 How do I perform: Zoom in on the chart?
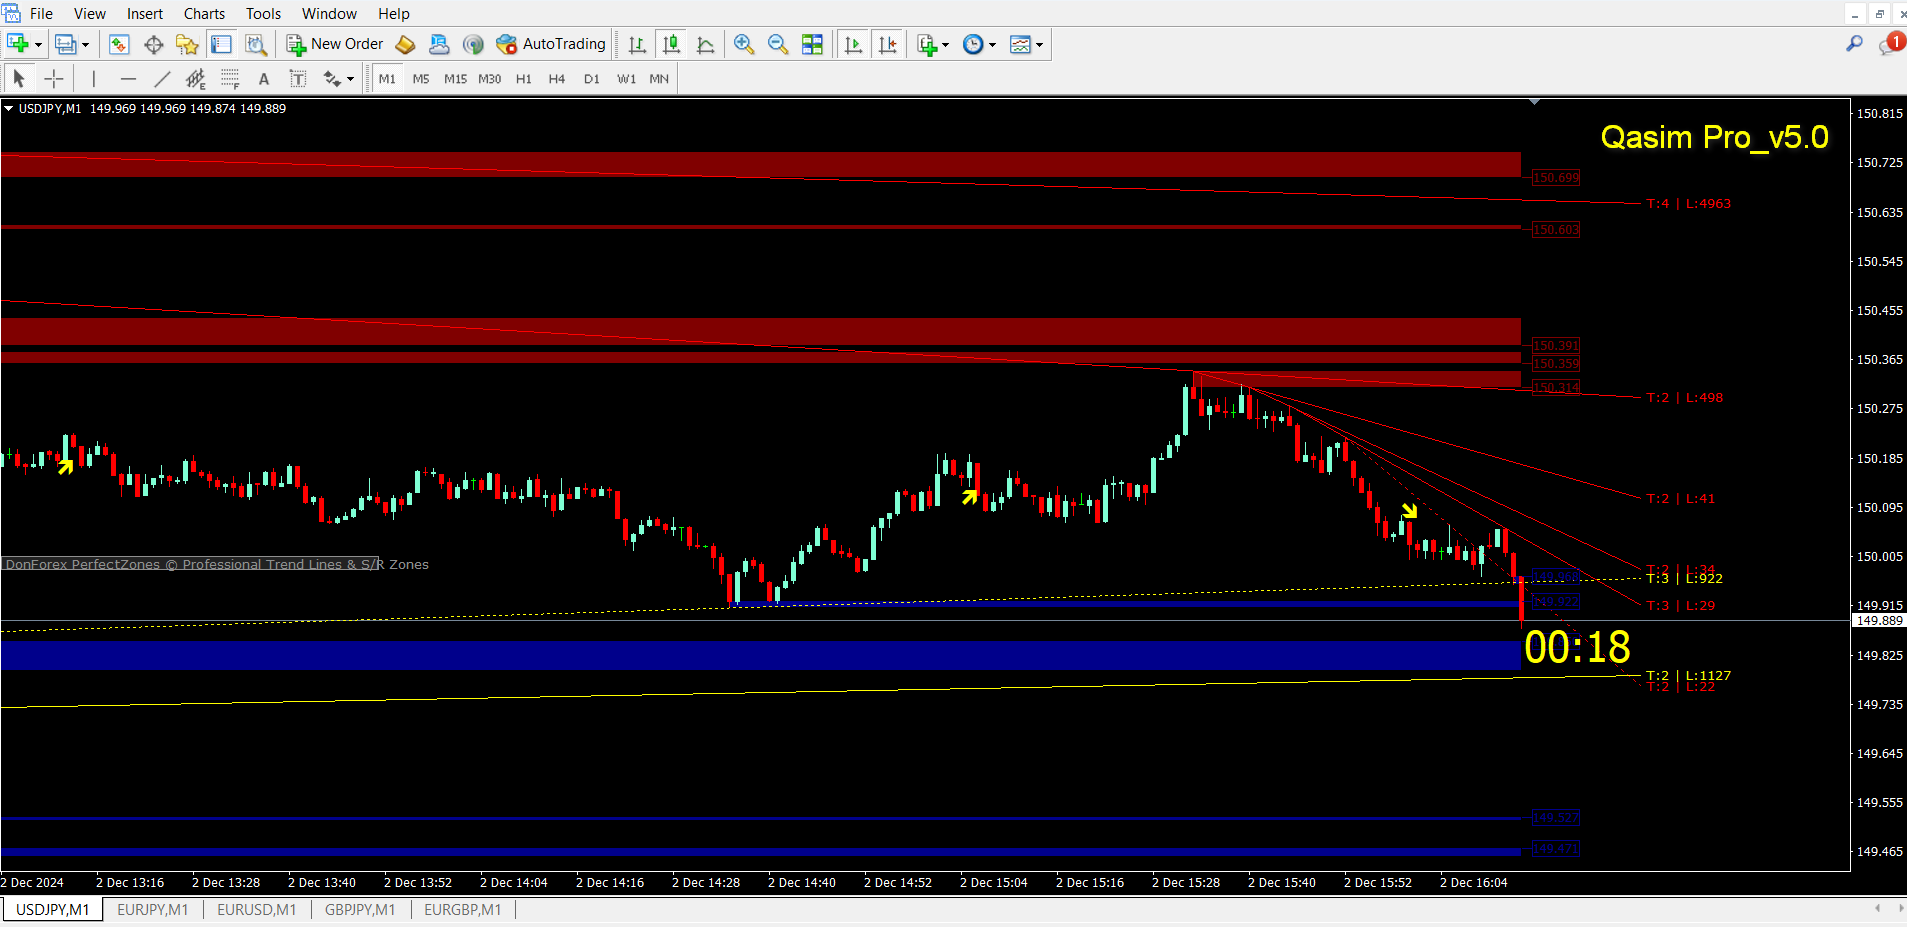coord(744,44)
